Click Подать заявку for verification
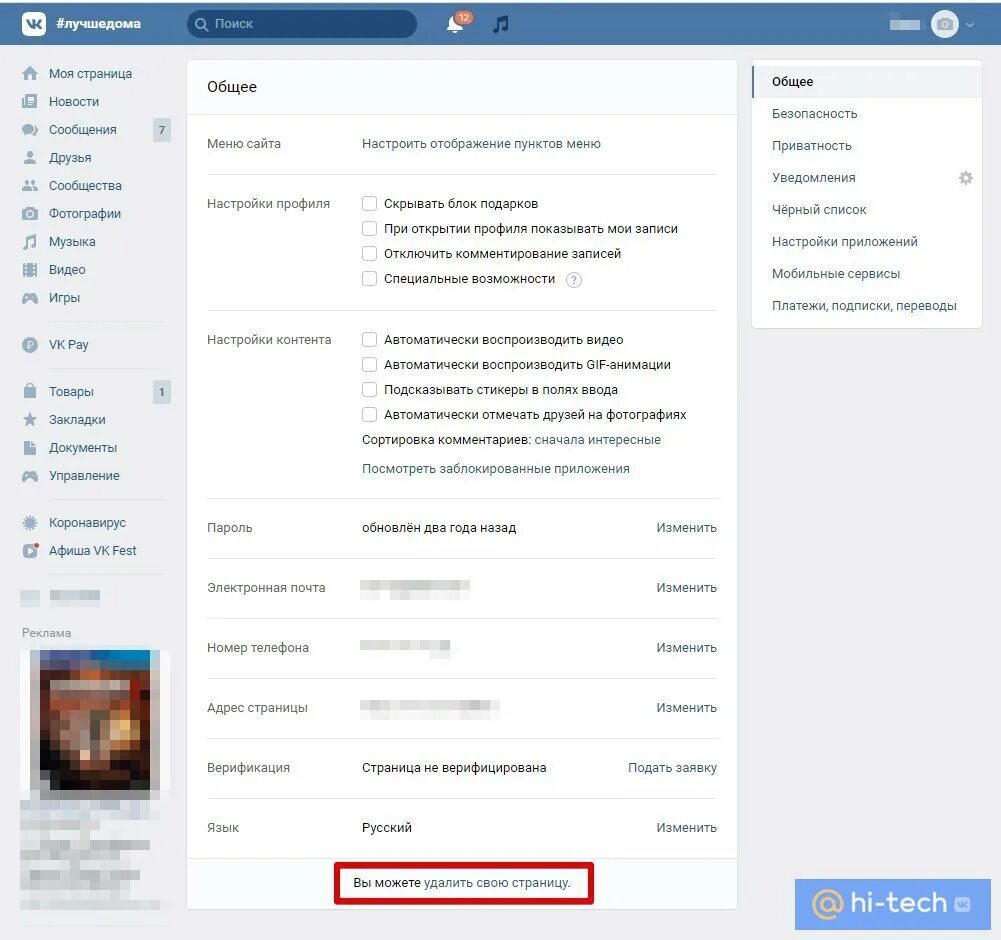This screenshot has width=1001, height=940. 672,768
